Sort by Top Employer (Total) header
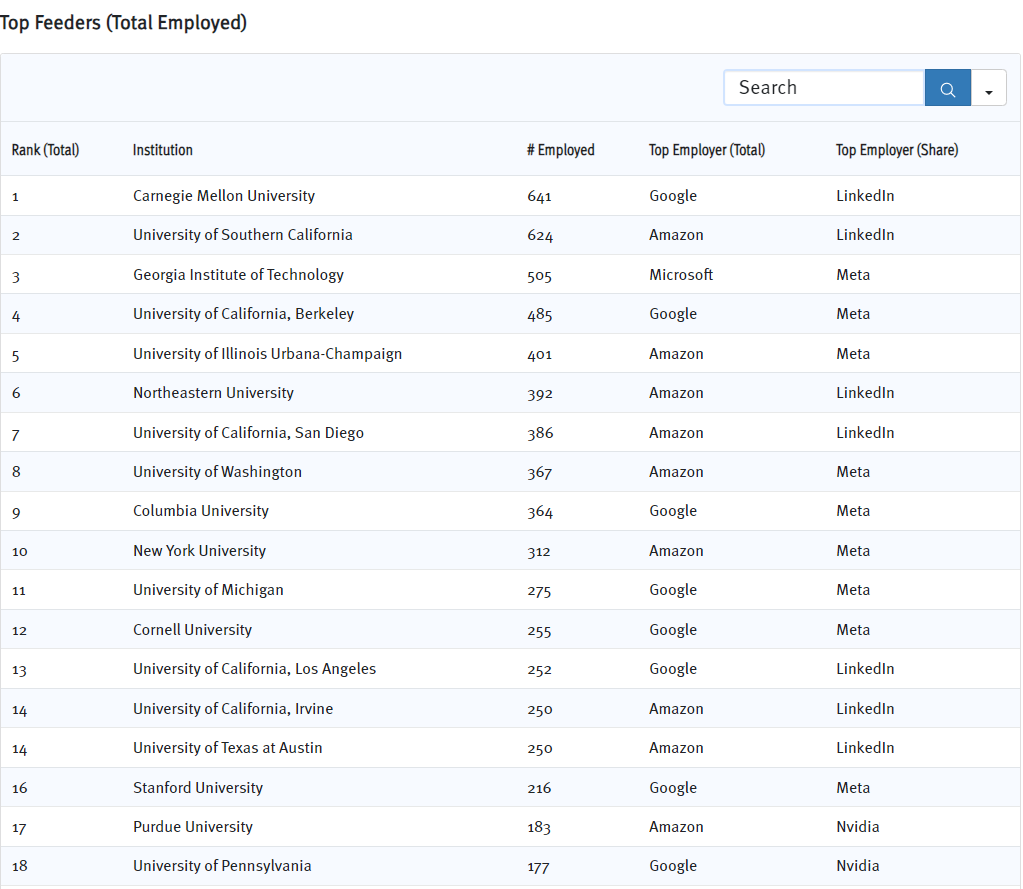Screen dimensions: 1023x889 coord(707,150)
